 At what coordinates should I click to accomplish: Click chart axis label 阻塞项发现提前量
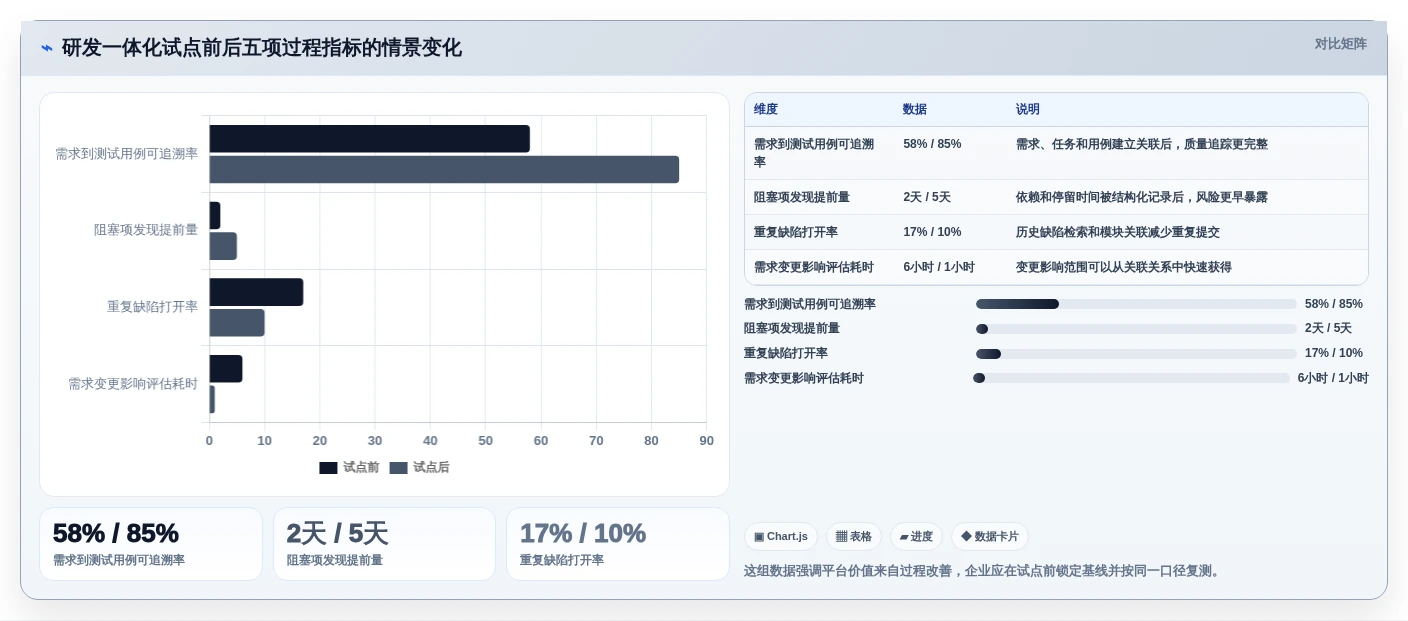point(146,230)
